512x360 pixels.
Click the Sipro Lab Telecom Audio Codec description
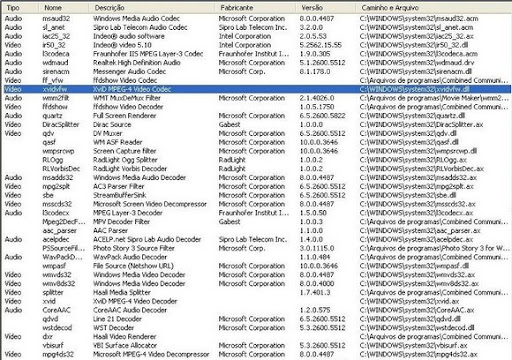point(140,27)
